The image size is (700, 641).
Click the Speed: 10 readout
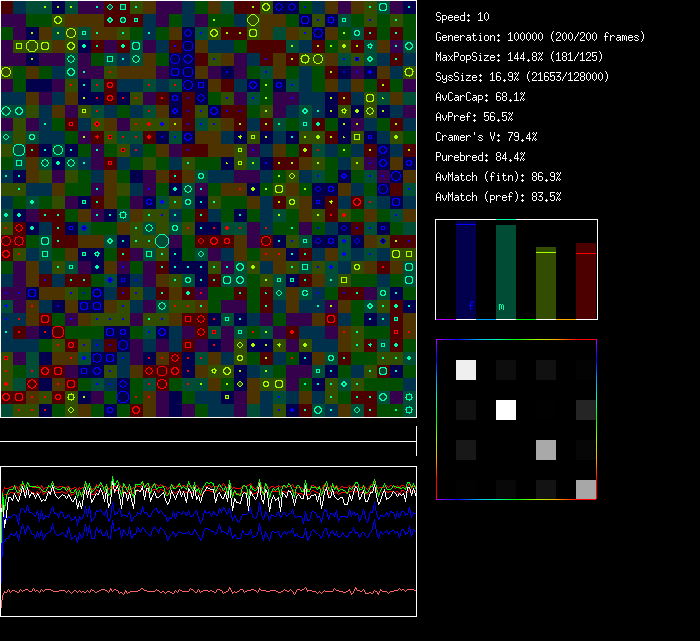[x=463, y=17]
